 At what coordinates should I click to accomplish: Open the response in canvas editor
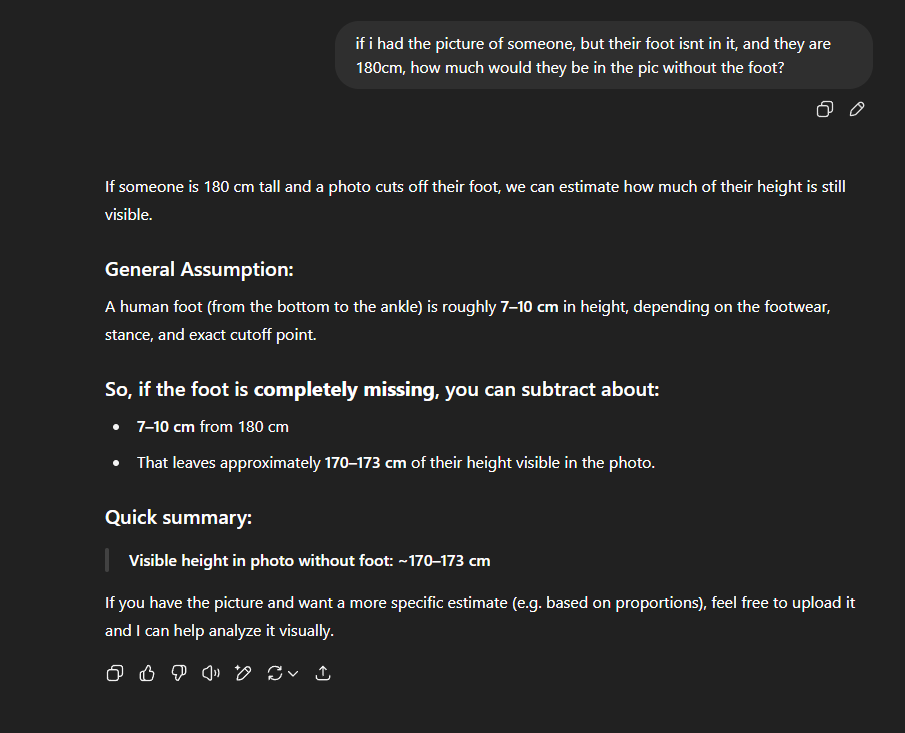(243, 673)
